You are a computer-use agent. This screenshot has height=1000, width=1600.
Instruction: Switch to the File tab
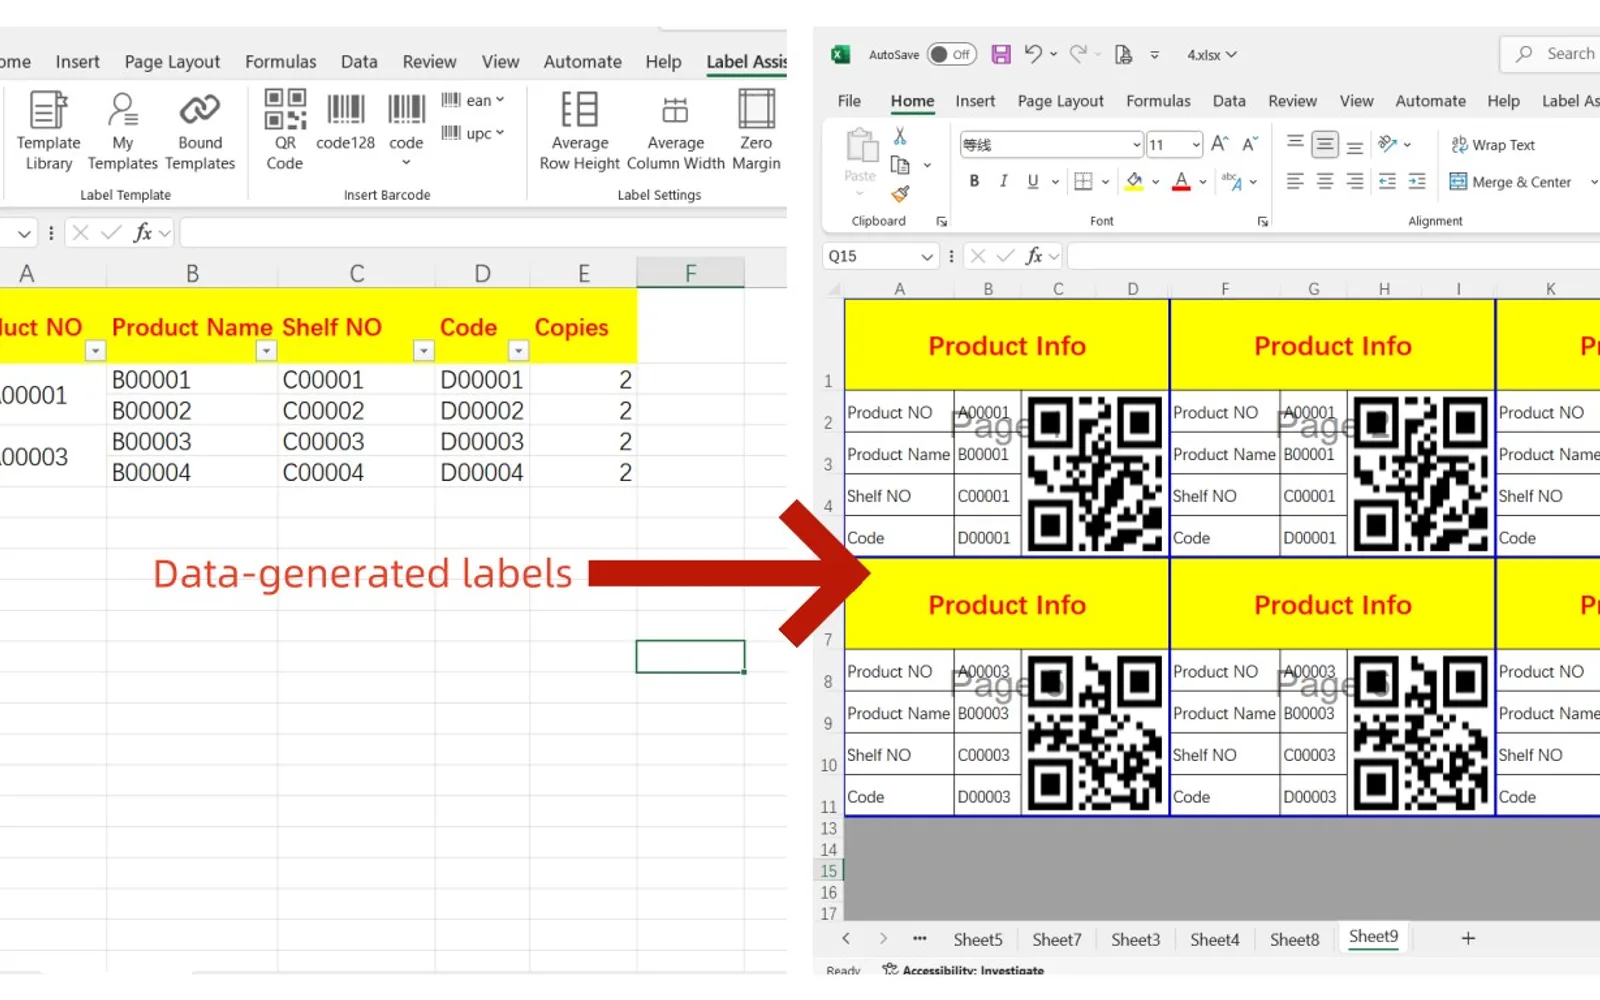pyautogui.click(x=849, y=101)
